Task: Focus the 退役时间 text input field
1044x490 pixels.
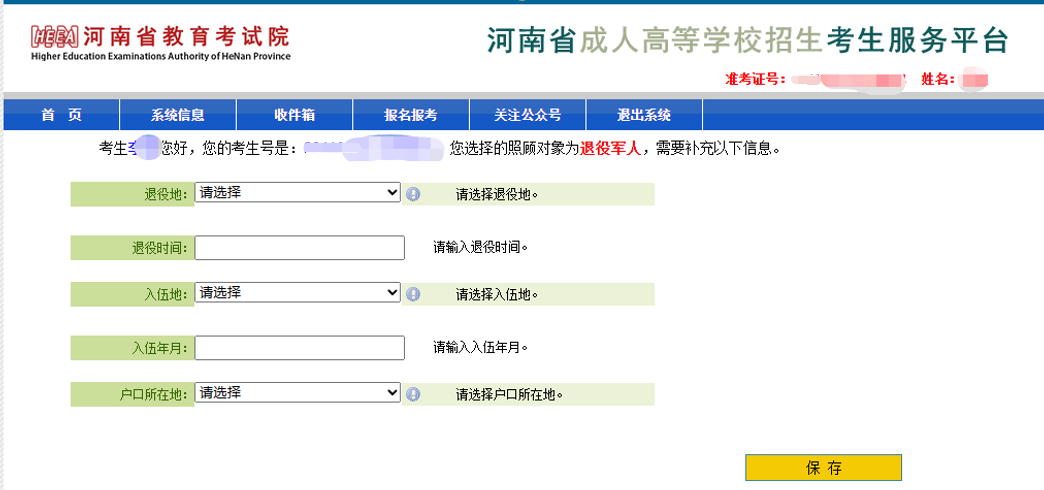Action: click(300, 248)
